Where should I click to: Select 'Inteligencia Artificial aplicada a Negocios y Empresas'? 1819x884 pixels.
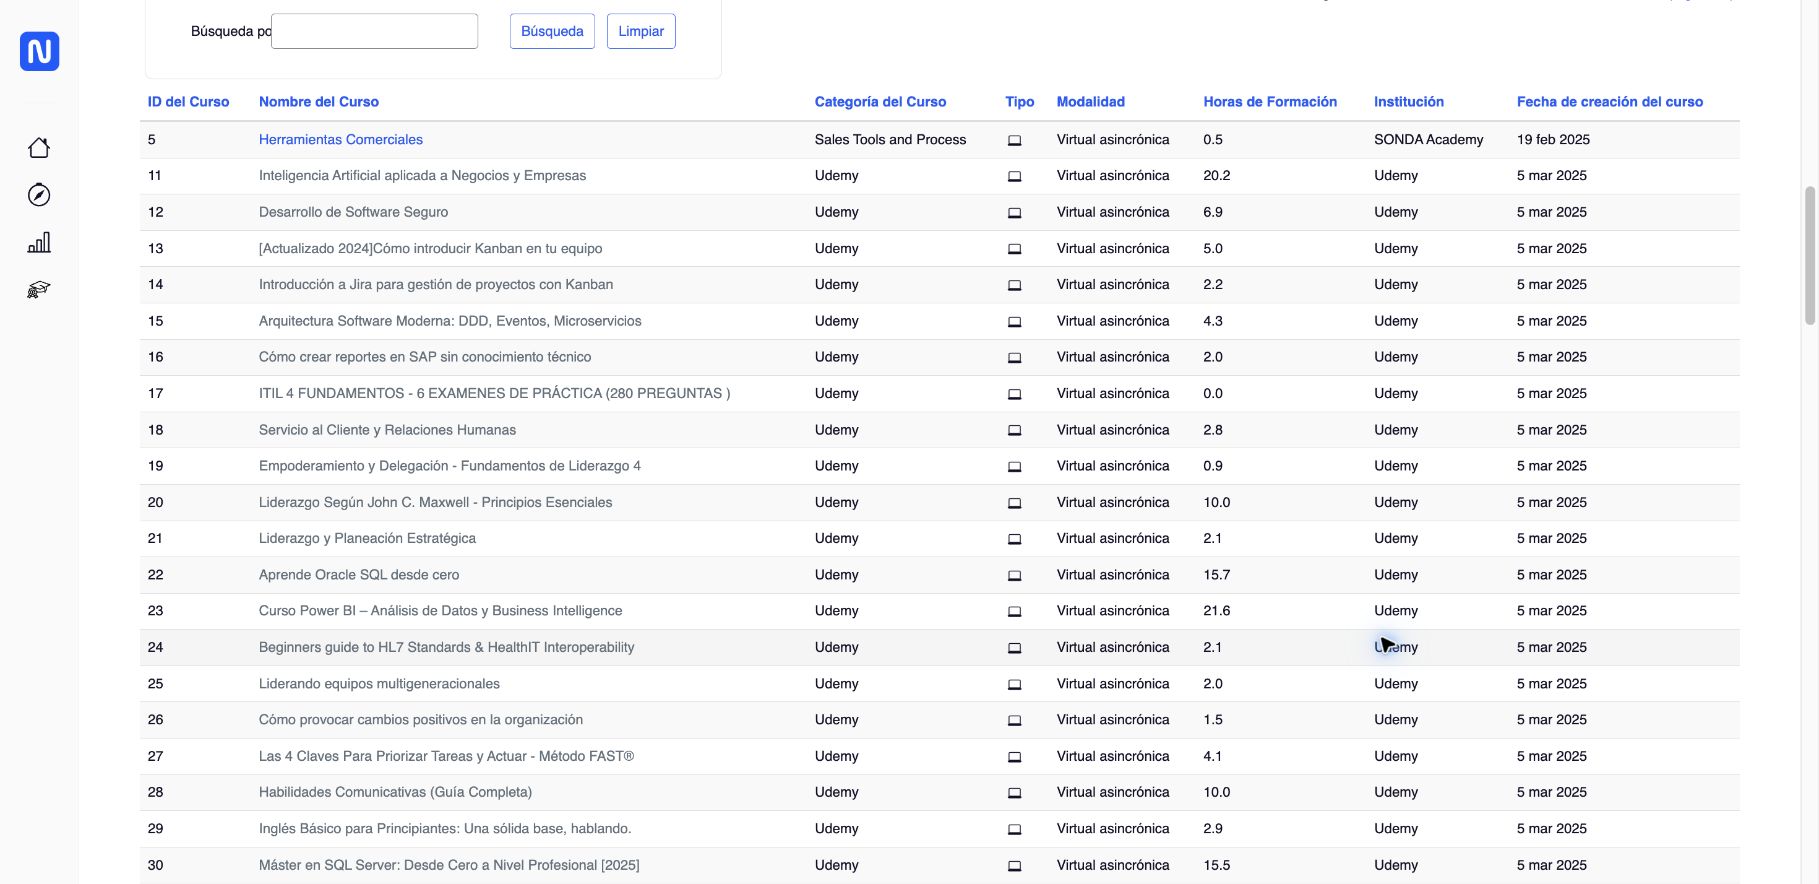[x=422, y=176]
